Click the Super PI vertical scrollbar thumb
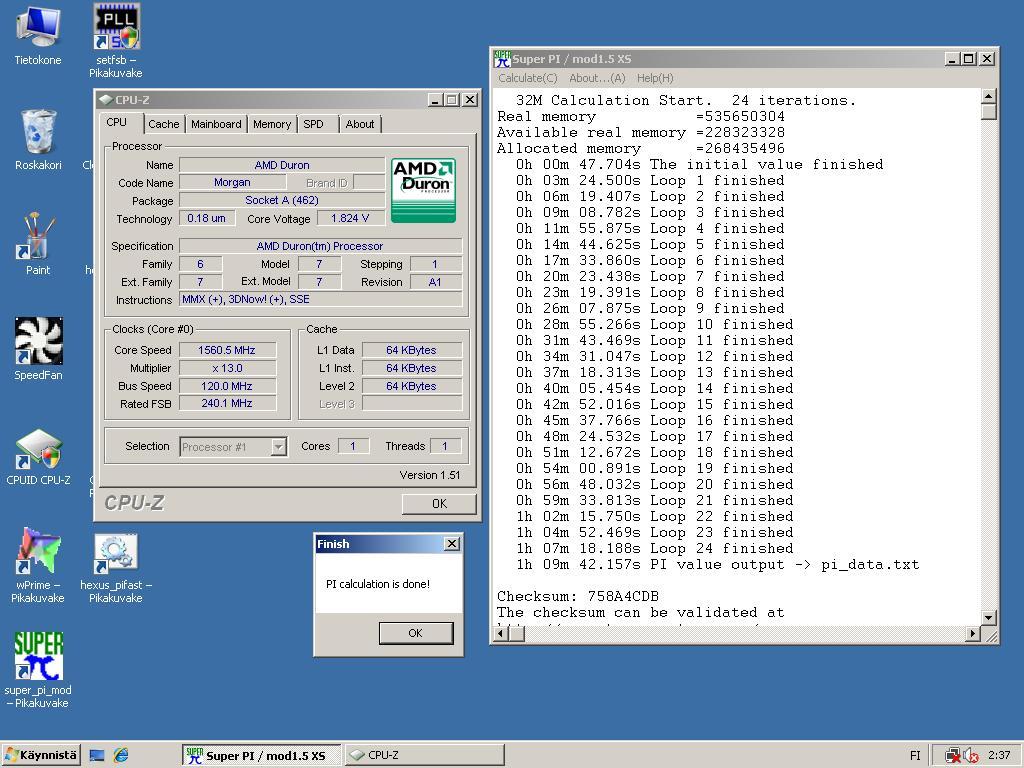Viewport: 1024px width, 768px height. pyautogui.click(x=989, y=112)
